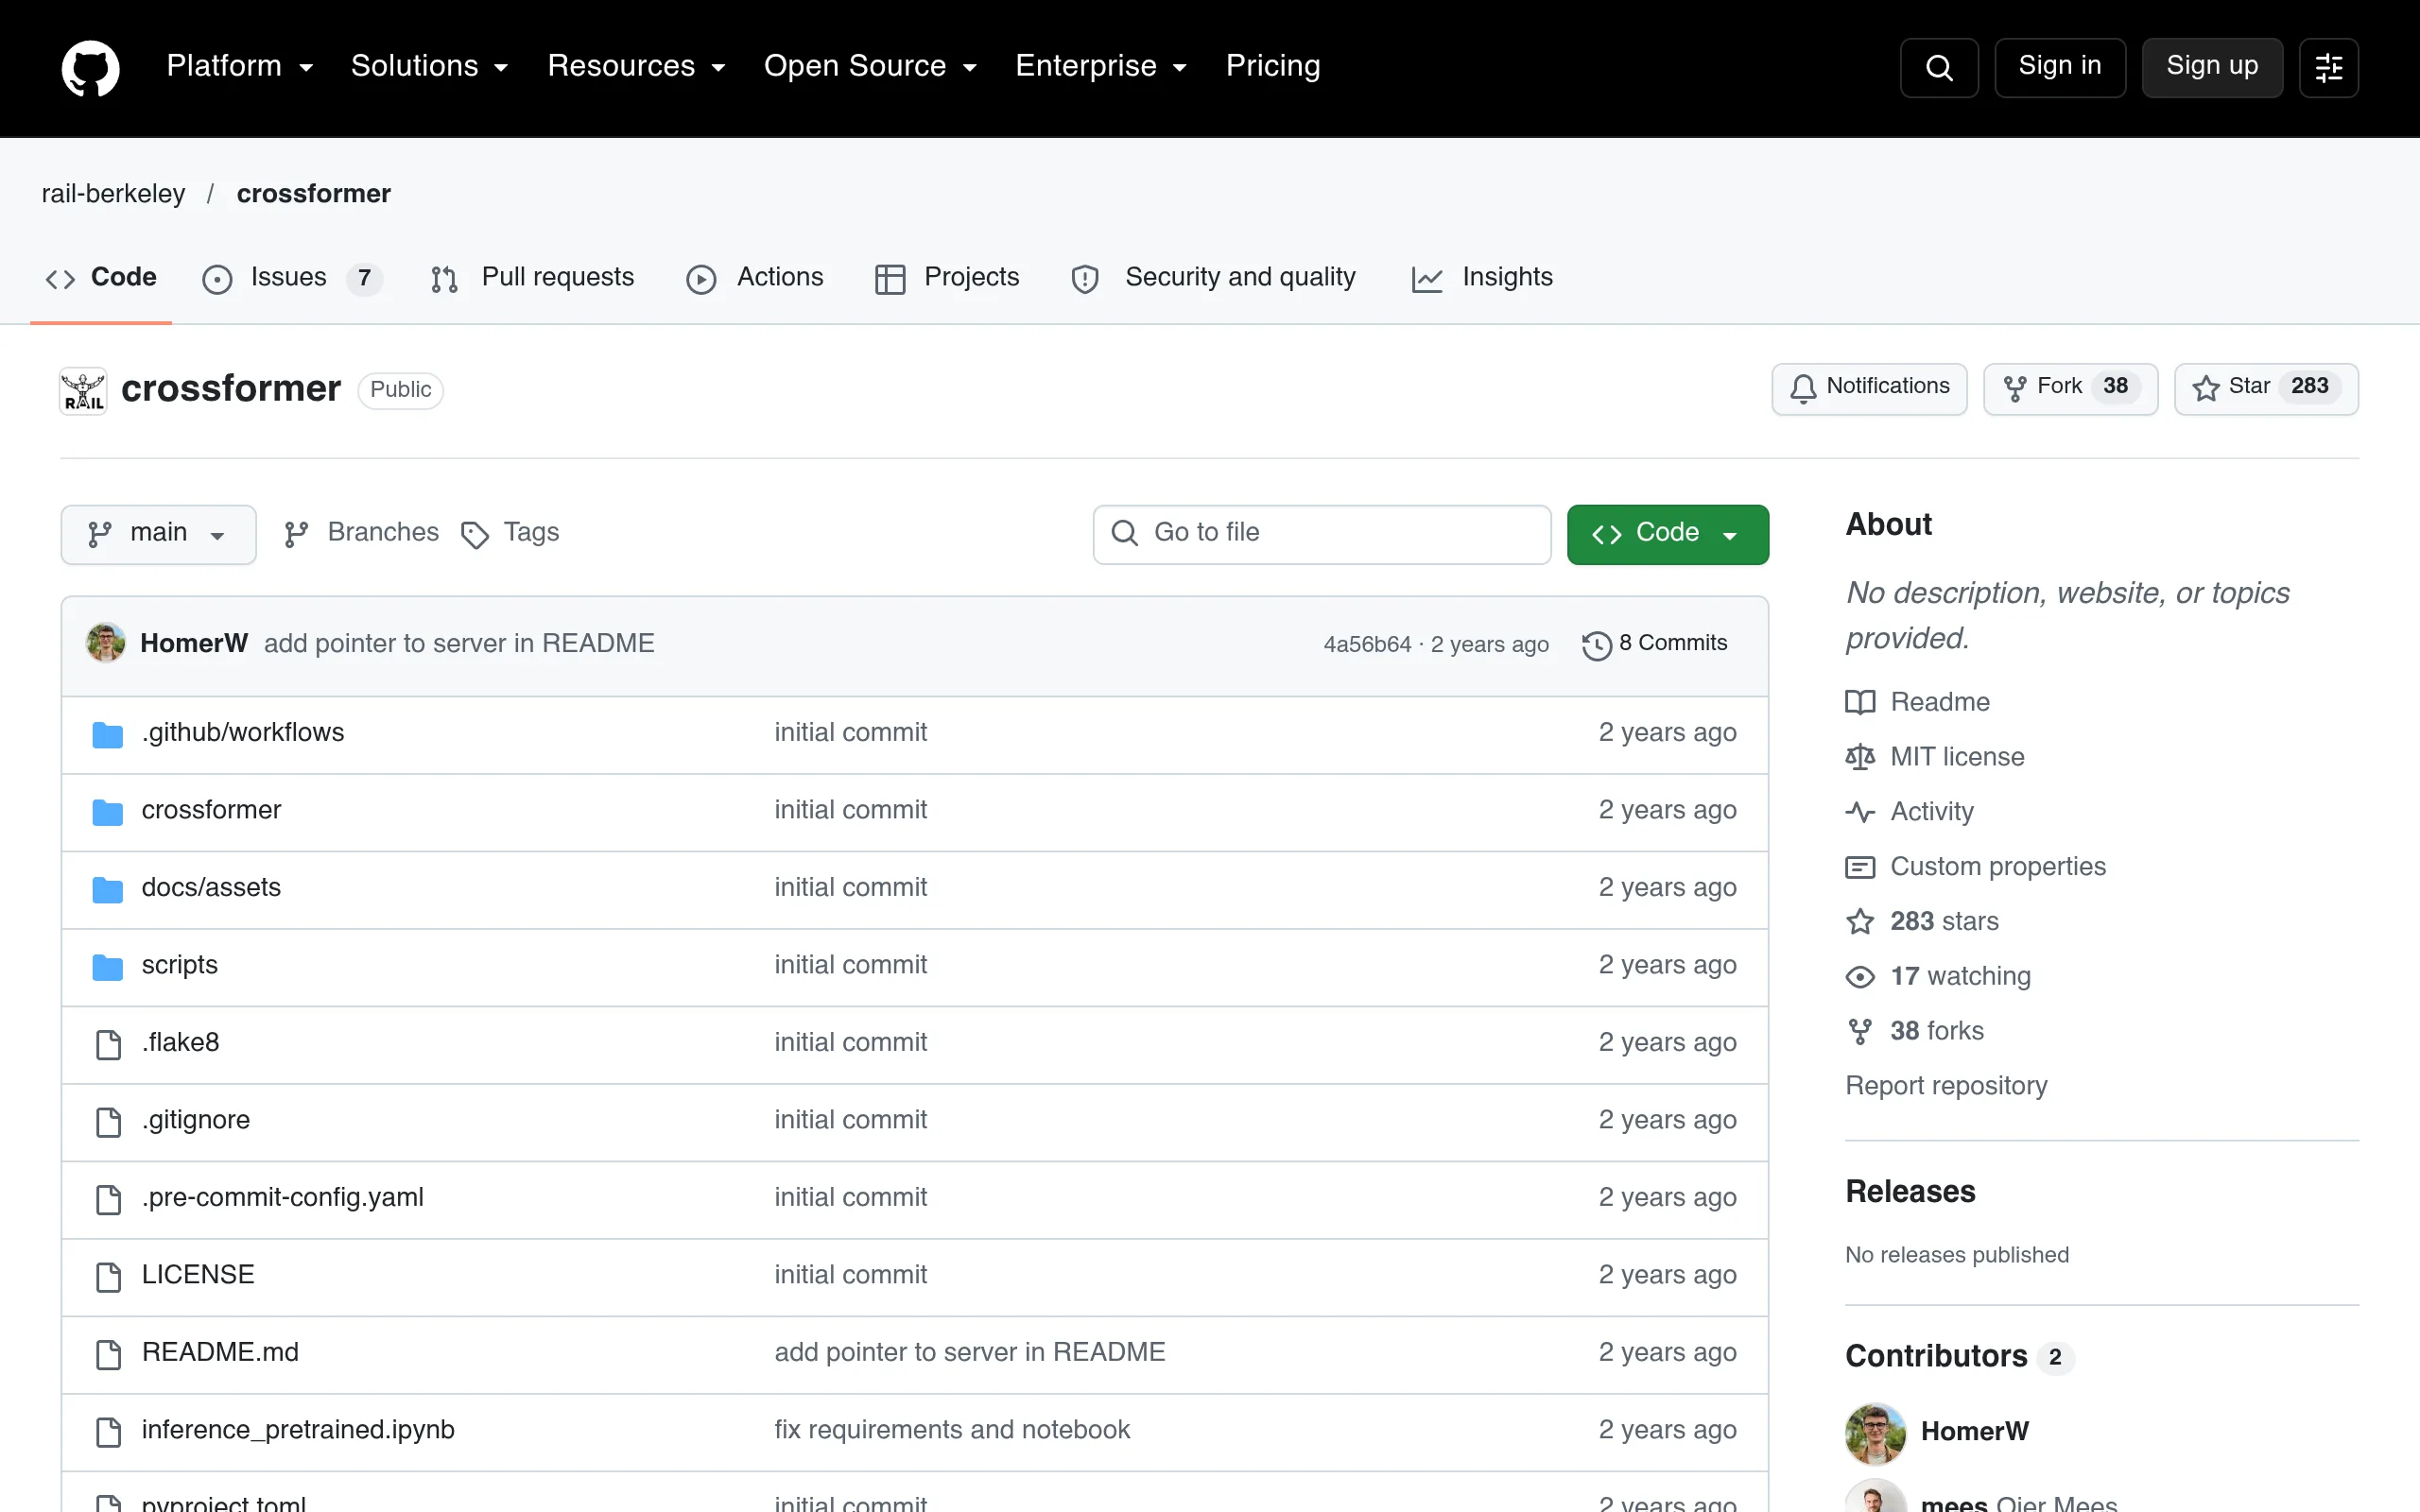Open the README.md file

coord(220,1353)
